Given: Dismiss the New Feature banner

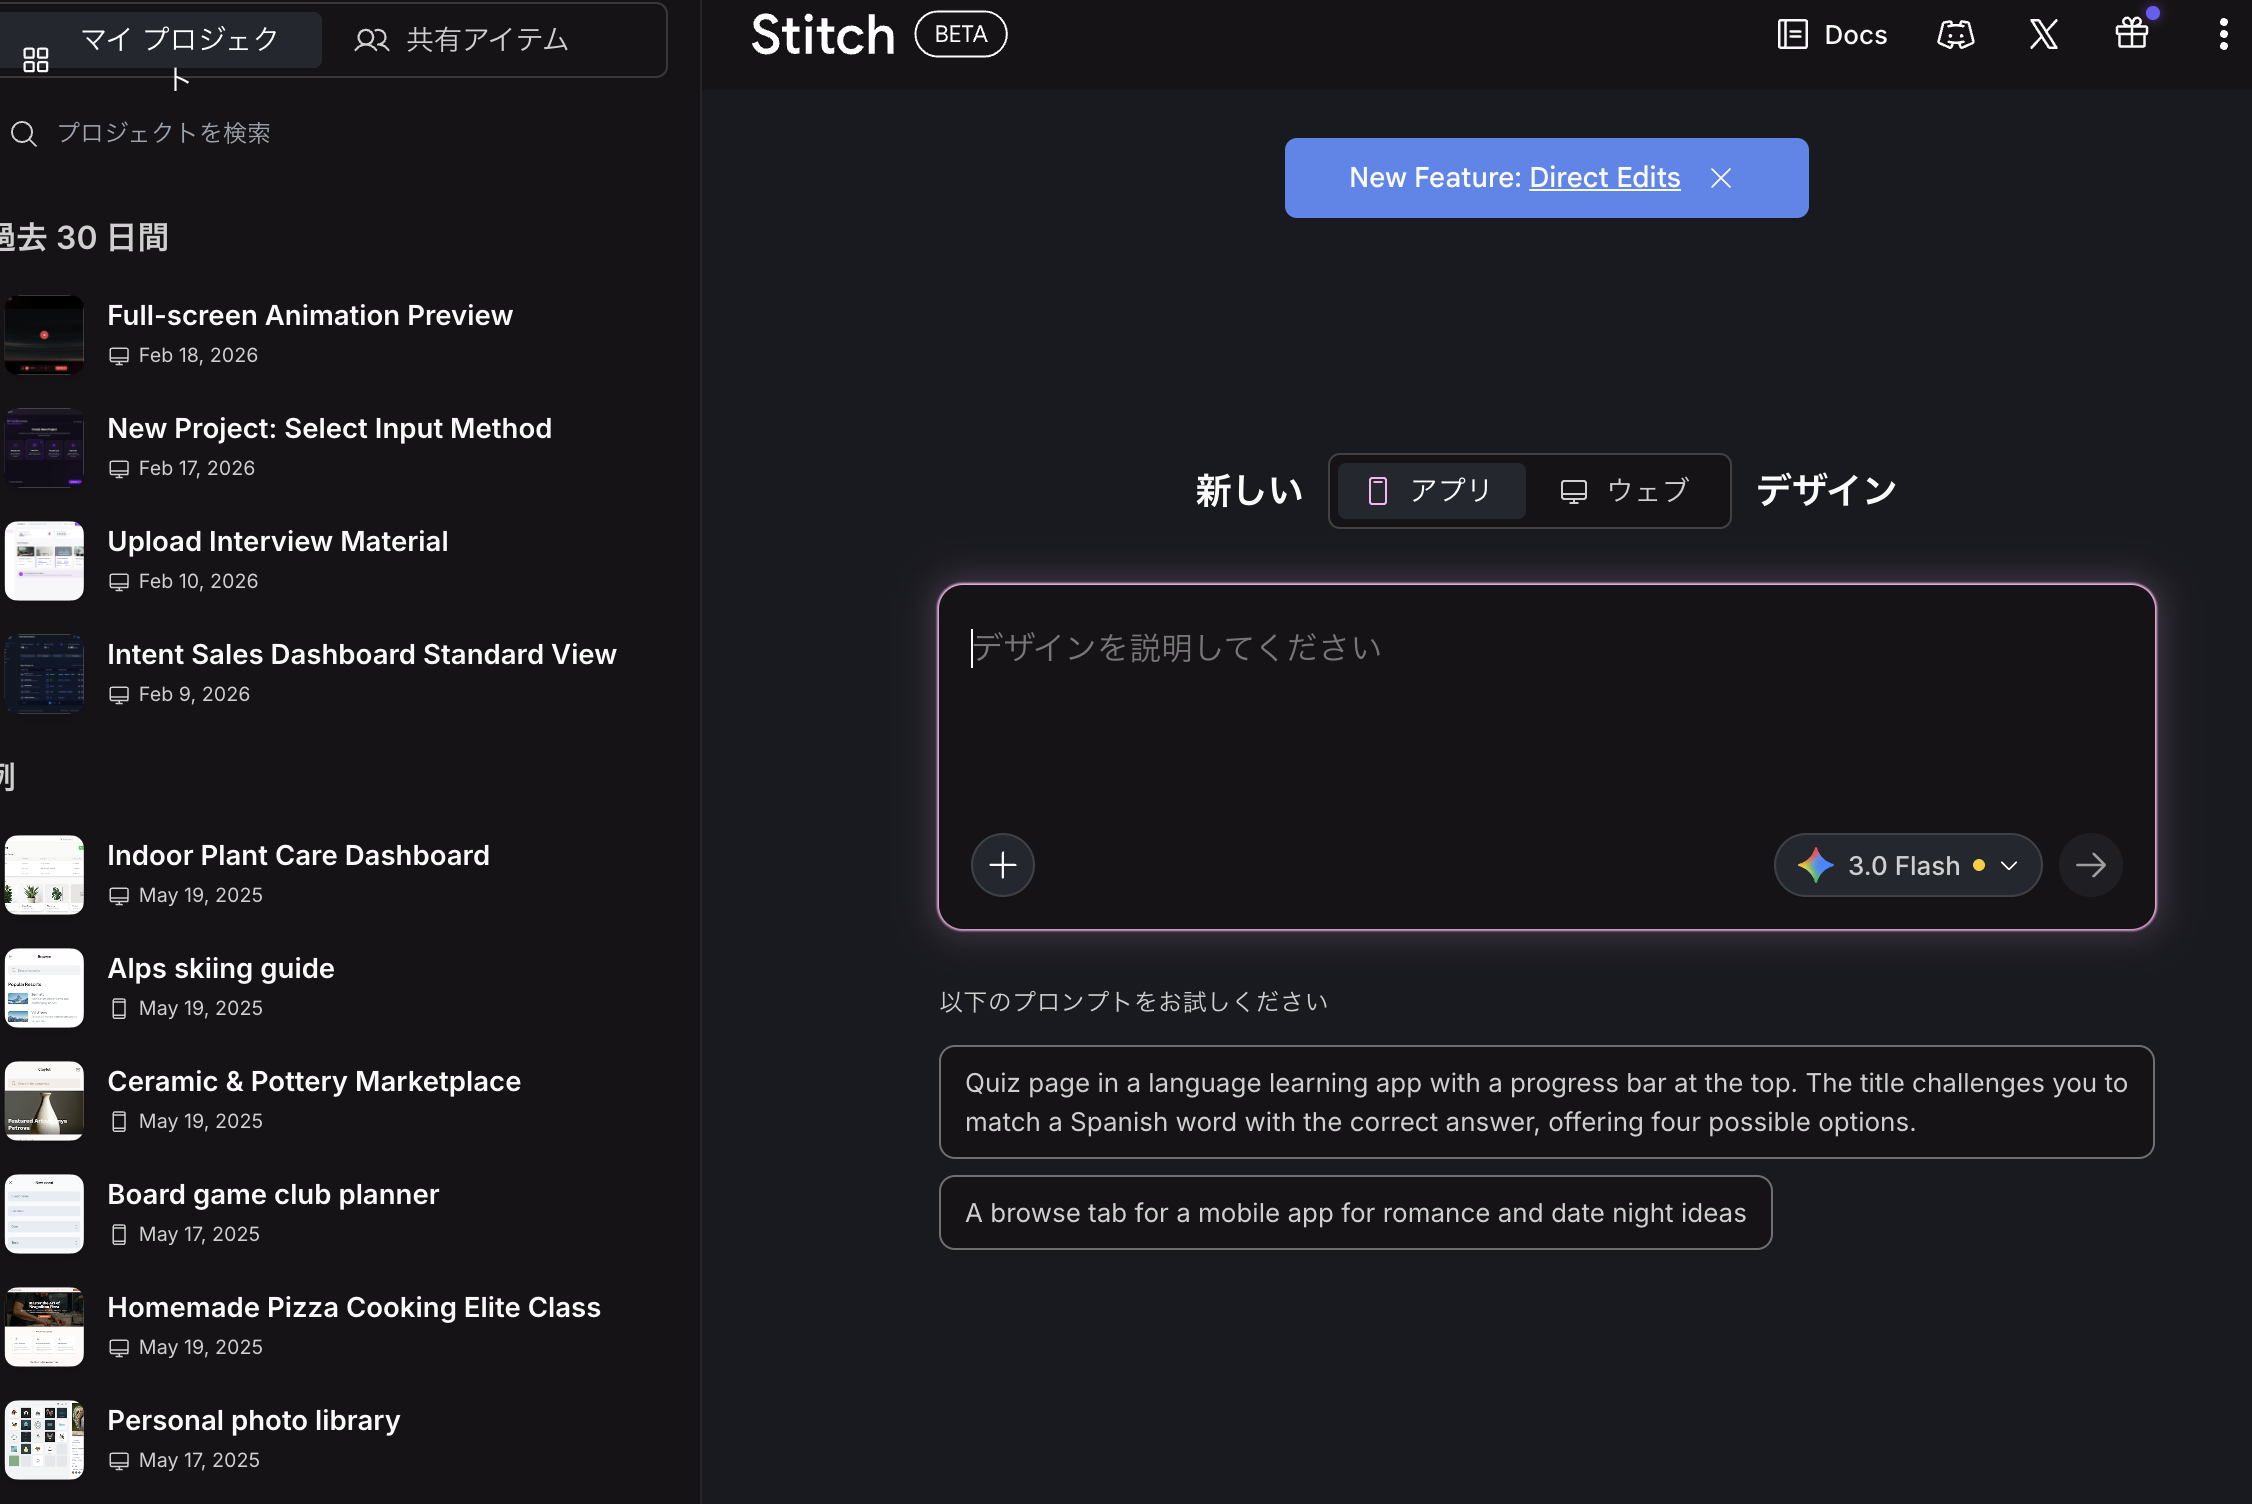Looking at the screenshot, I should [1720, 178].
